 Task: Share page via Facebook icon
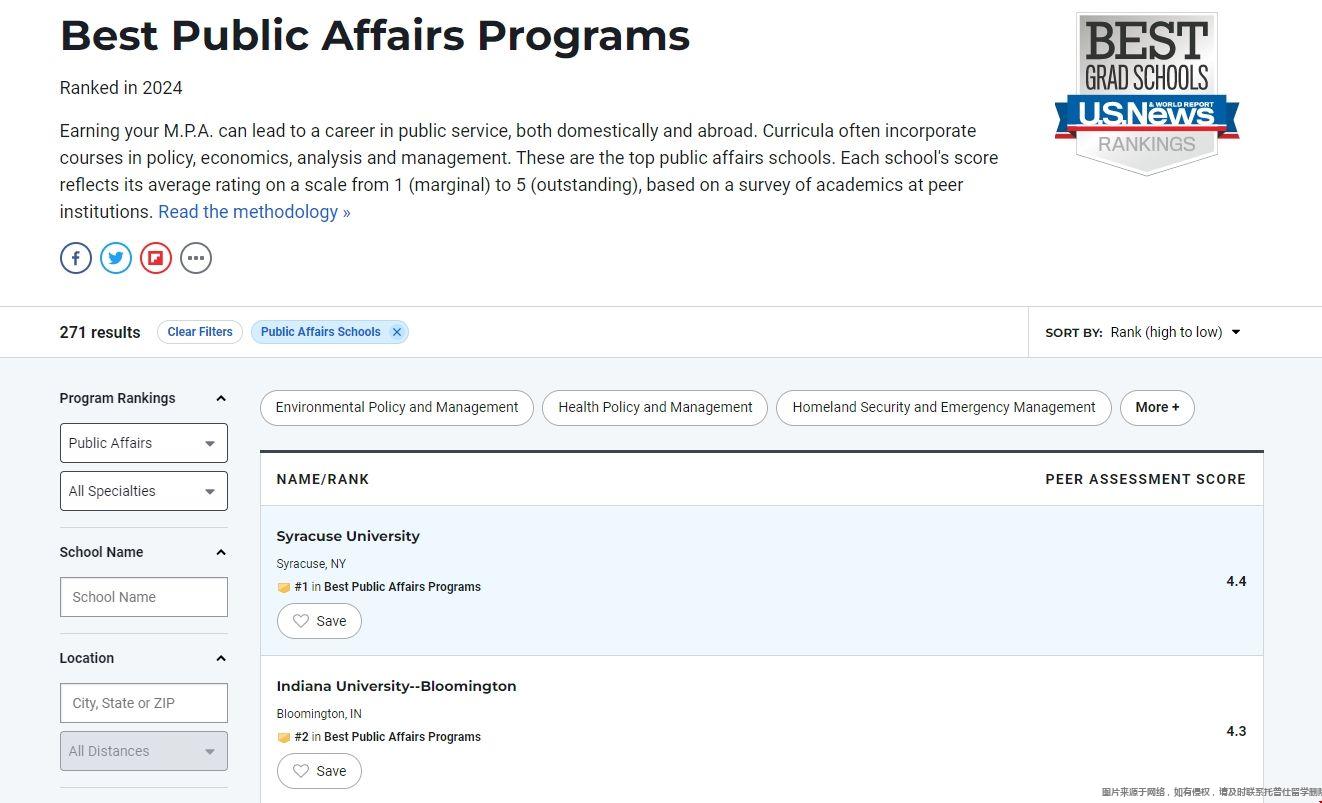pos(76,258)
